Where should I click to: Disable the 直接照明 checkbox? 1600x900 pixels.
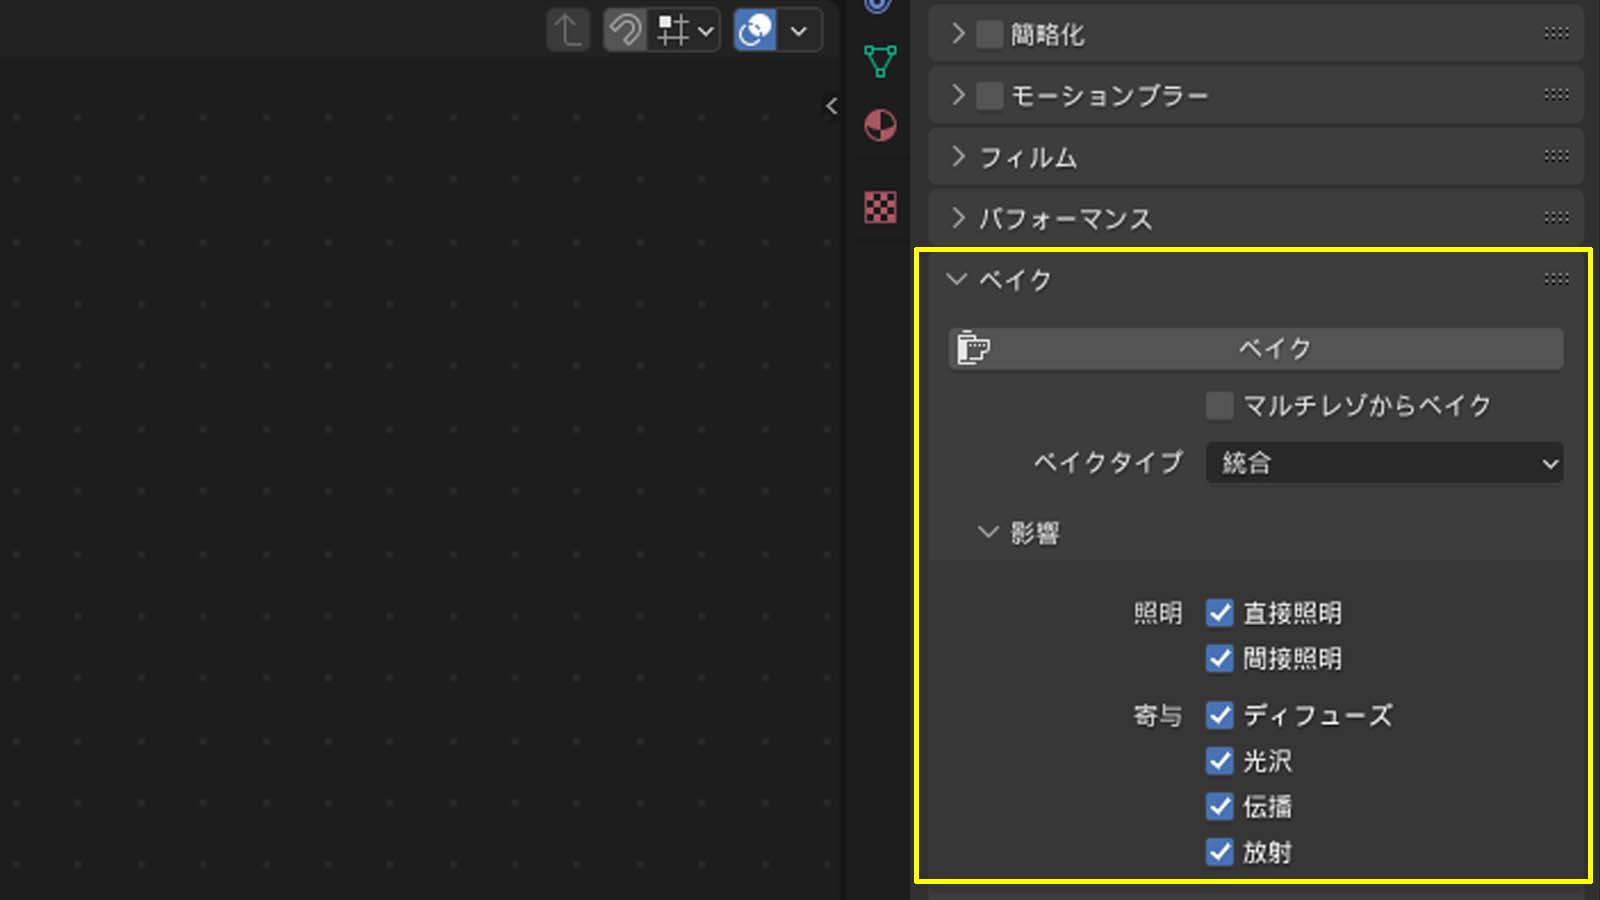(1219, 613)
